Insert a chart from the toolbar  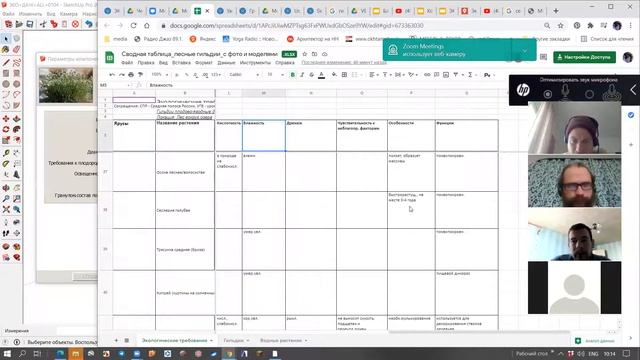click(x=446, y=75)
